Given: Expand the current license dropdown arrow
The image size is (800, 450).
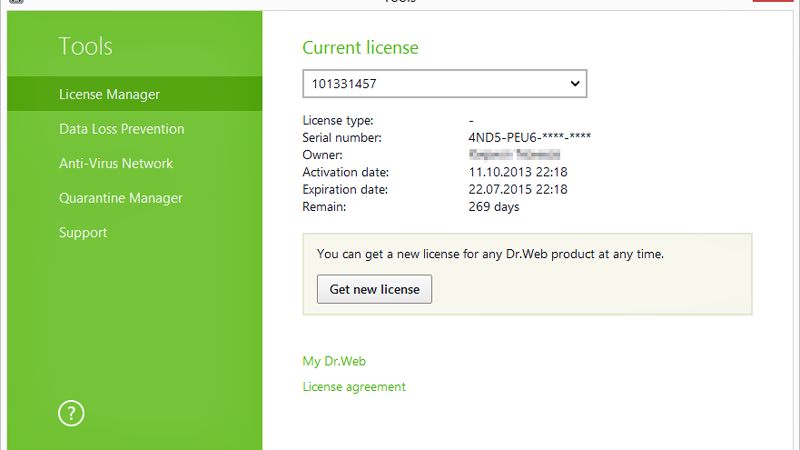Looking at the screenshot, I should point(575,83).
